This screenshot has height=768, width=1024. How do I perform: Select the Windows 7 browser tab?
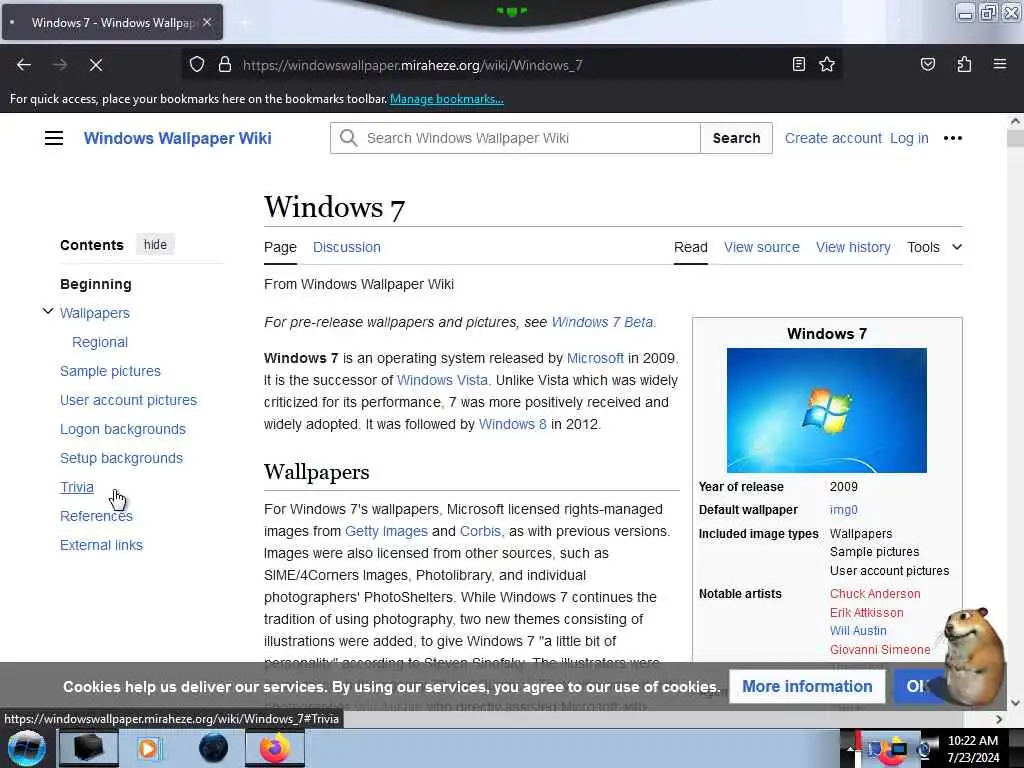point(112,22)
